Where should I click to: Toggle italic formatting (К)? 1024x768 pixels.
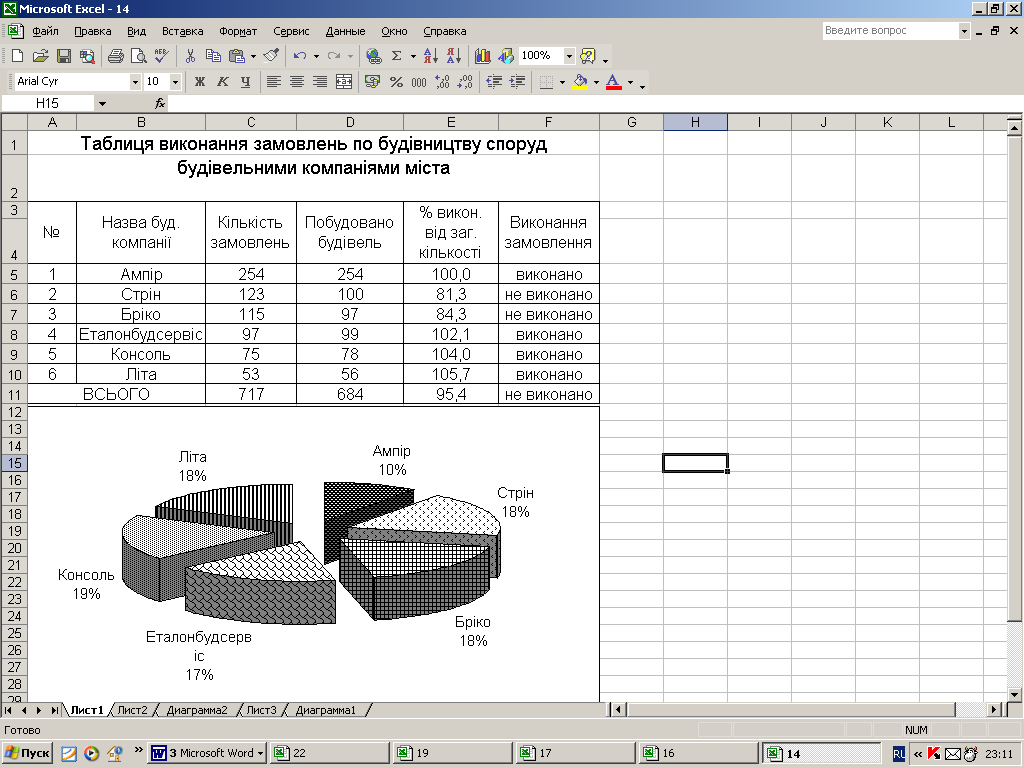[x=223, y=82]
